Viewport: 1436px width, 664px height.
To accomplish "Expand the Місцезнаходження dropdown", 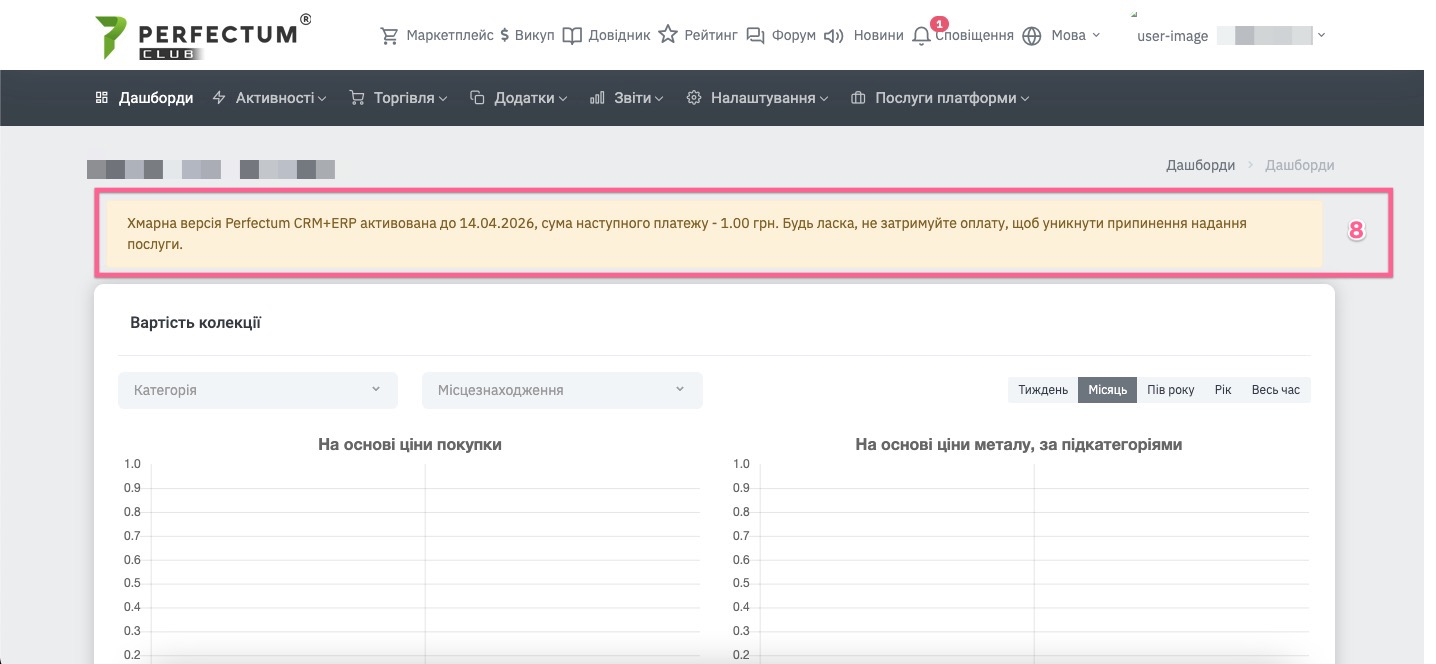I will pos(562,390).
